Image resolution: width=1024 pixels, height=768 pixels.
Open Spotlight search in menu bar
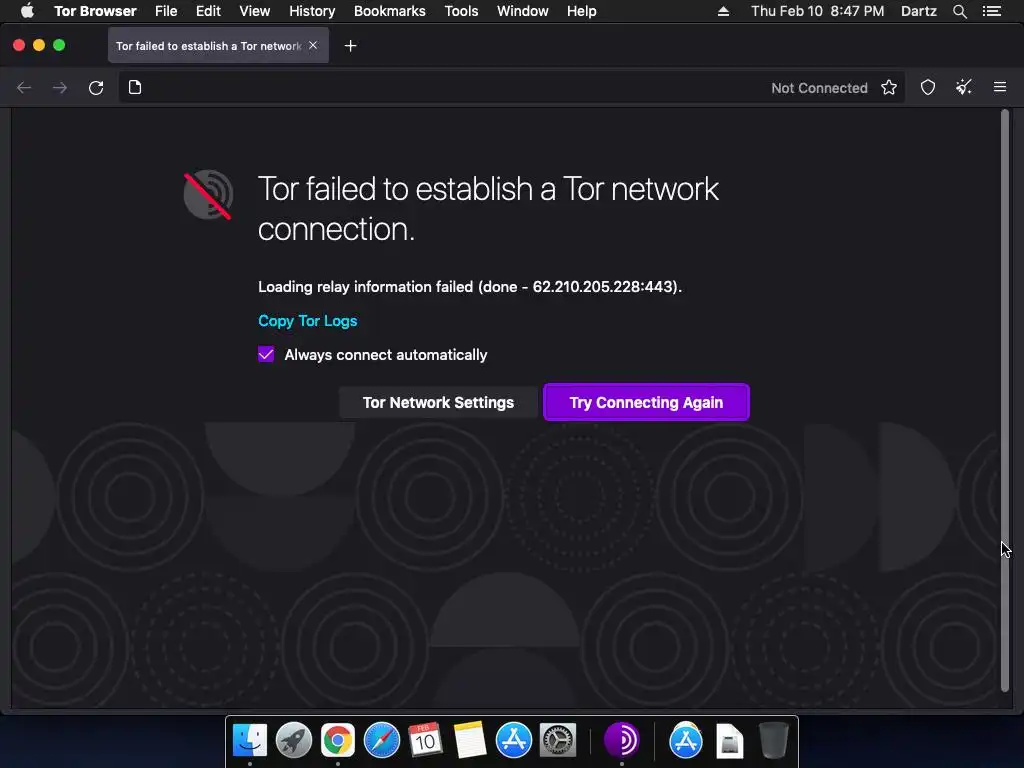pos(959,11)
